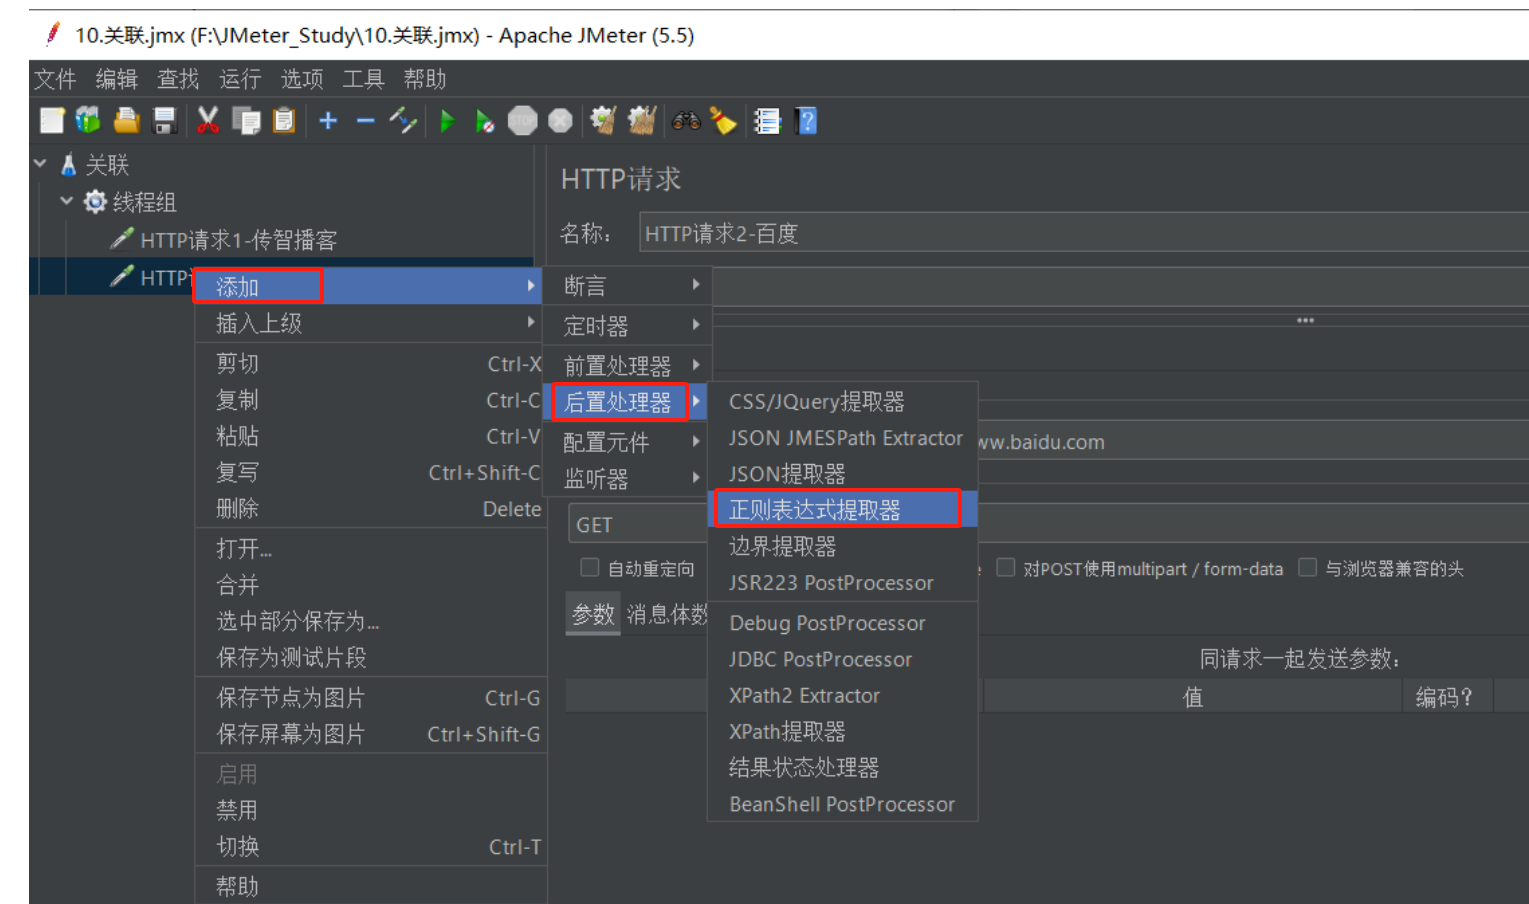
Task: Open the 帮助 menu in menu bar
Action: coord(425,79)
